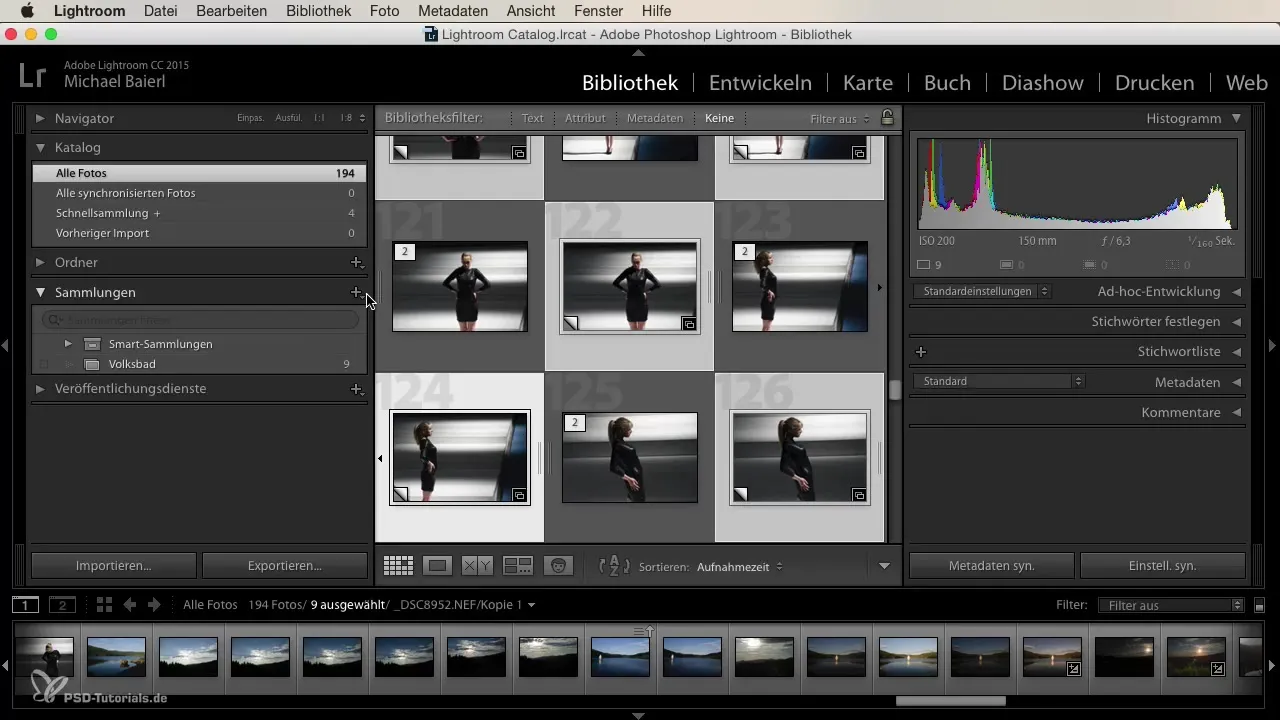Click the Apple menu icon
The height and width of the screenshot is (720, 1280).
click(x=27, y=11)
